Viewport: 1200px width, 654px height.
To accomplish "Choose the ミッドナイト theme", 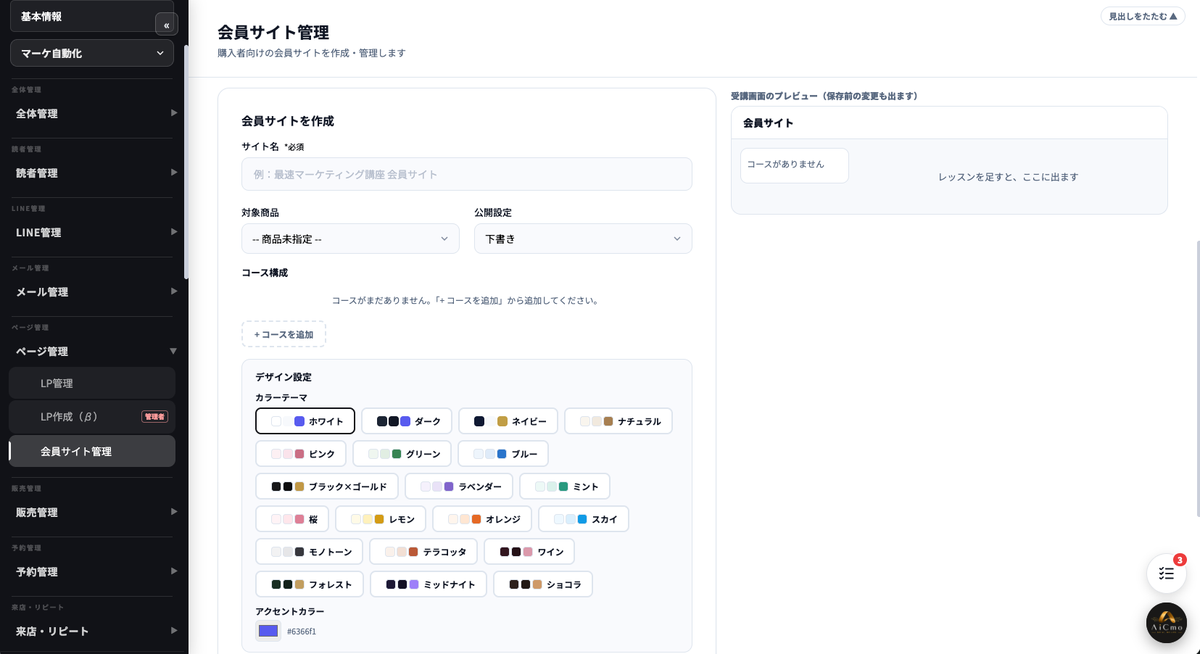I will pos(428,584).
